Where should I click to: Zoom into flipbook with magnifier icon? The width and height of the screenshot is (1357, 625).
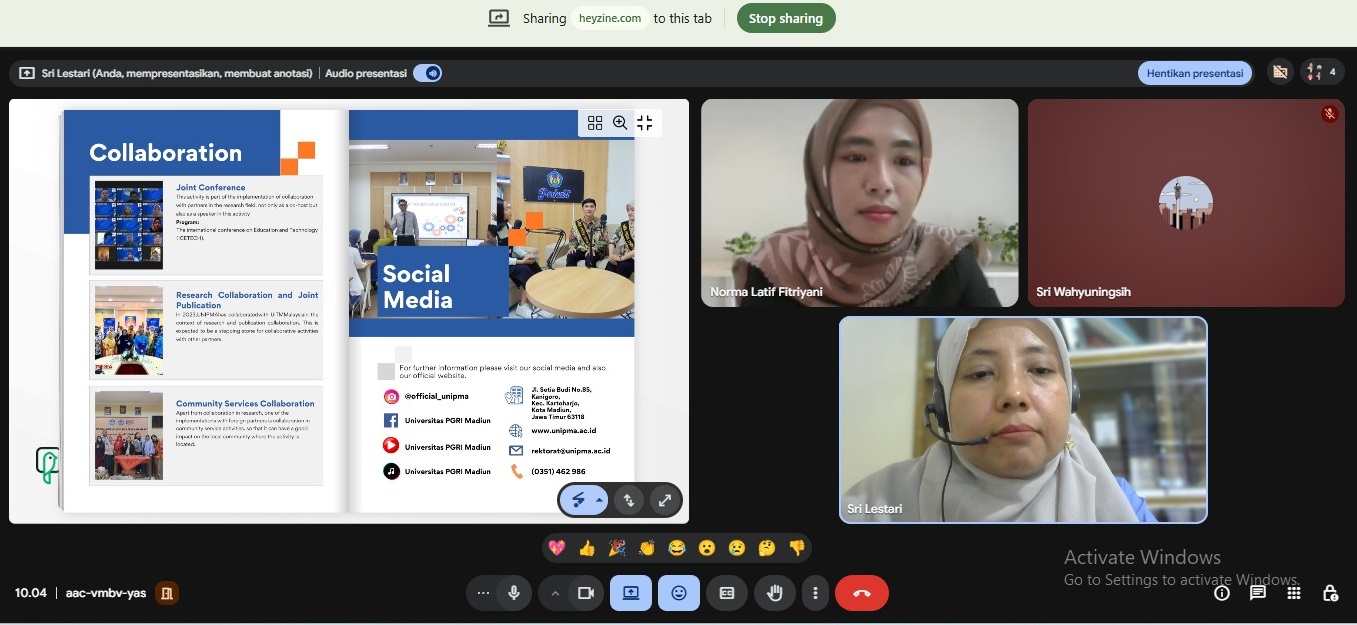(x=620, y=123)
